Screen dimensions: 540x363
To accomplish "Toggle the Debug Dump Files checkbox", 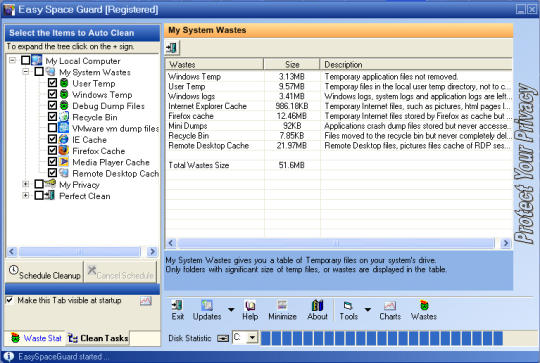I will click(52, 105).
